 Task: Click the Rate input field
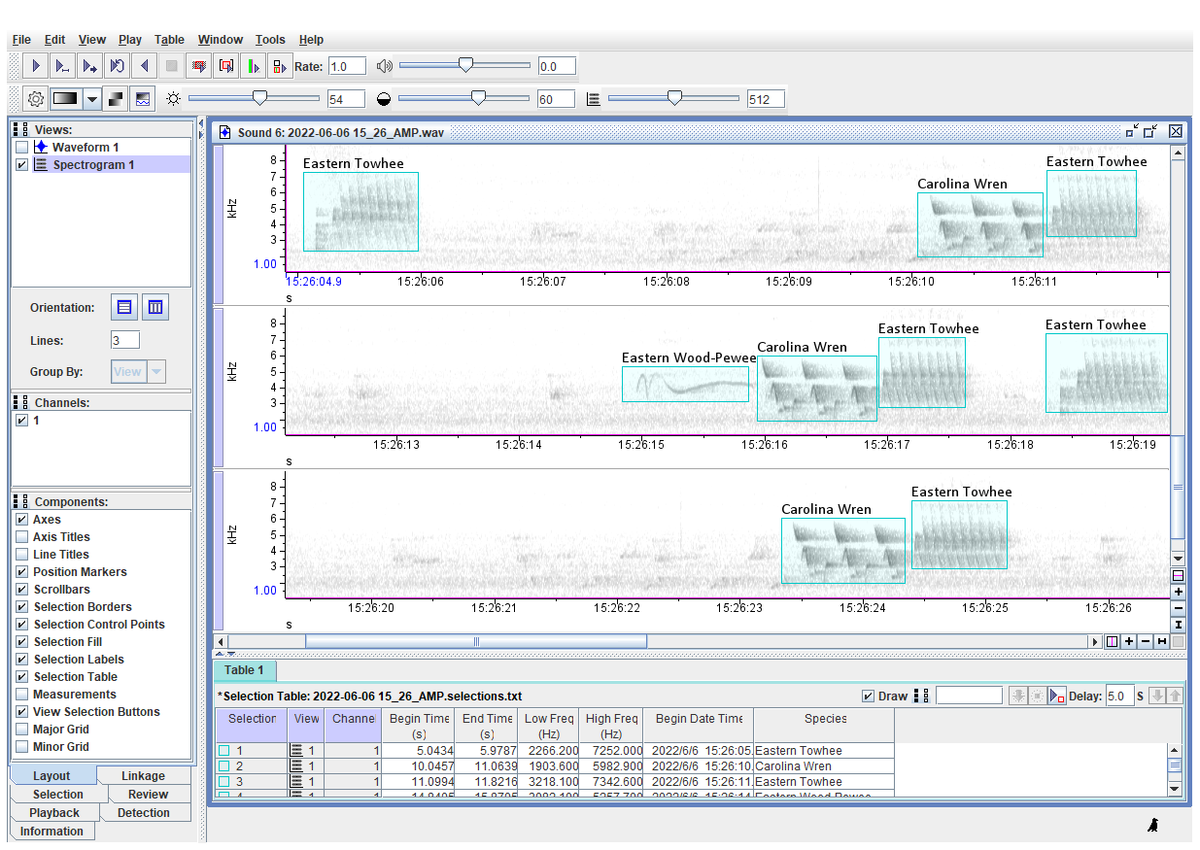pyautogui.click(x=346, y=67)
